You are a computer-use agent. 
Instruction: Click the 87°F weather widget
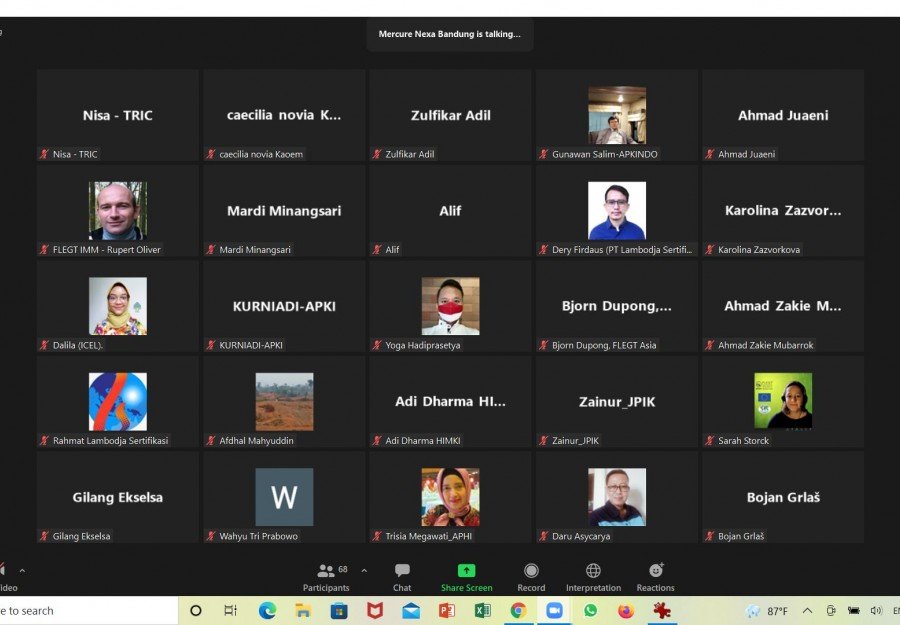(x=767, y=611)
